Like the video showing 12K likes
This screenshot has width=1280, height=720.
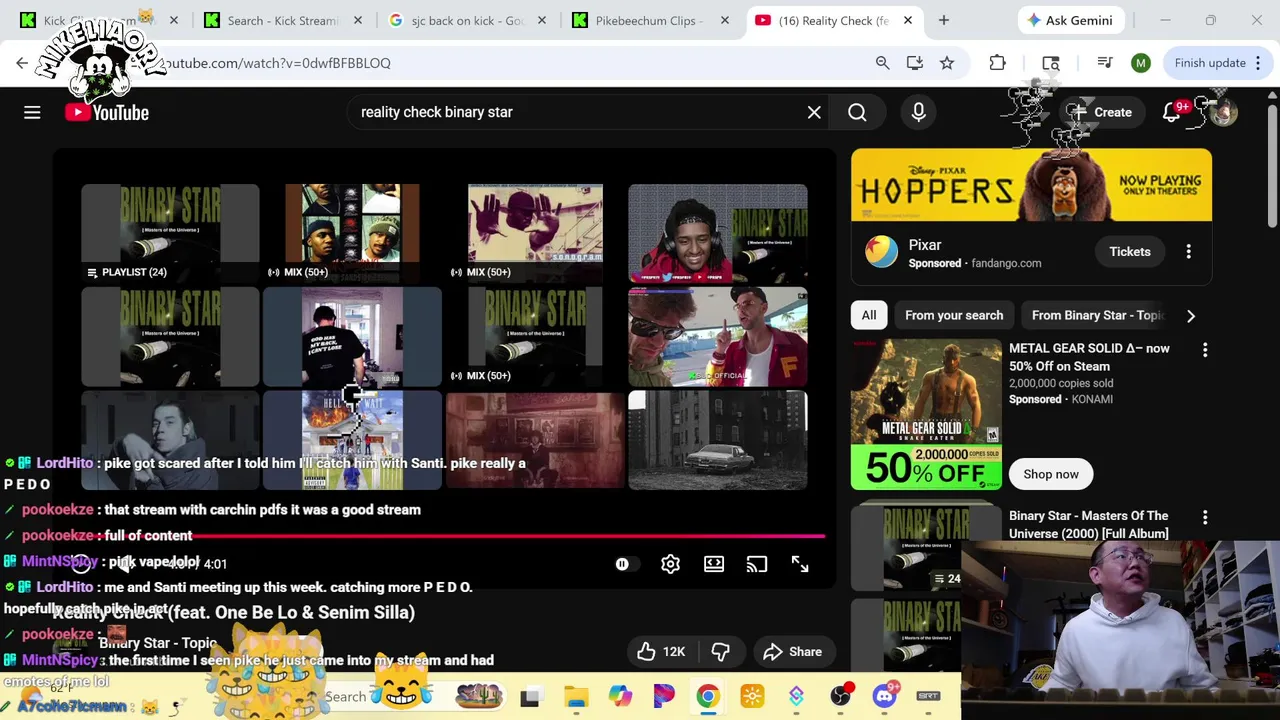coord(662,652)
